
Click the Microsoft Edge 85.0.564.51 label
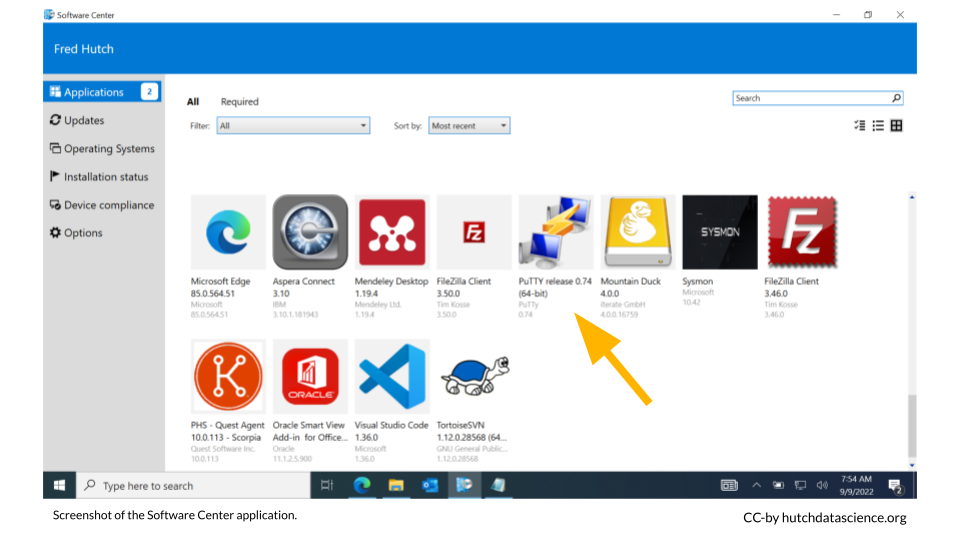pyautogui.click(x=220, y=287)
